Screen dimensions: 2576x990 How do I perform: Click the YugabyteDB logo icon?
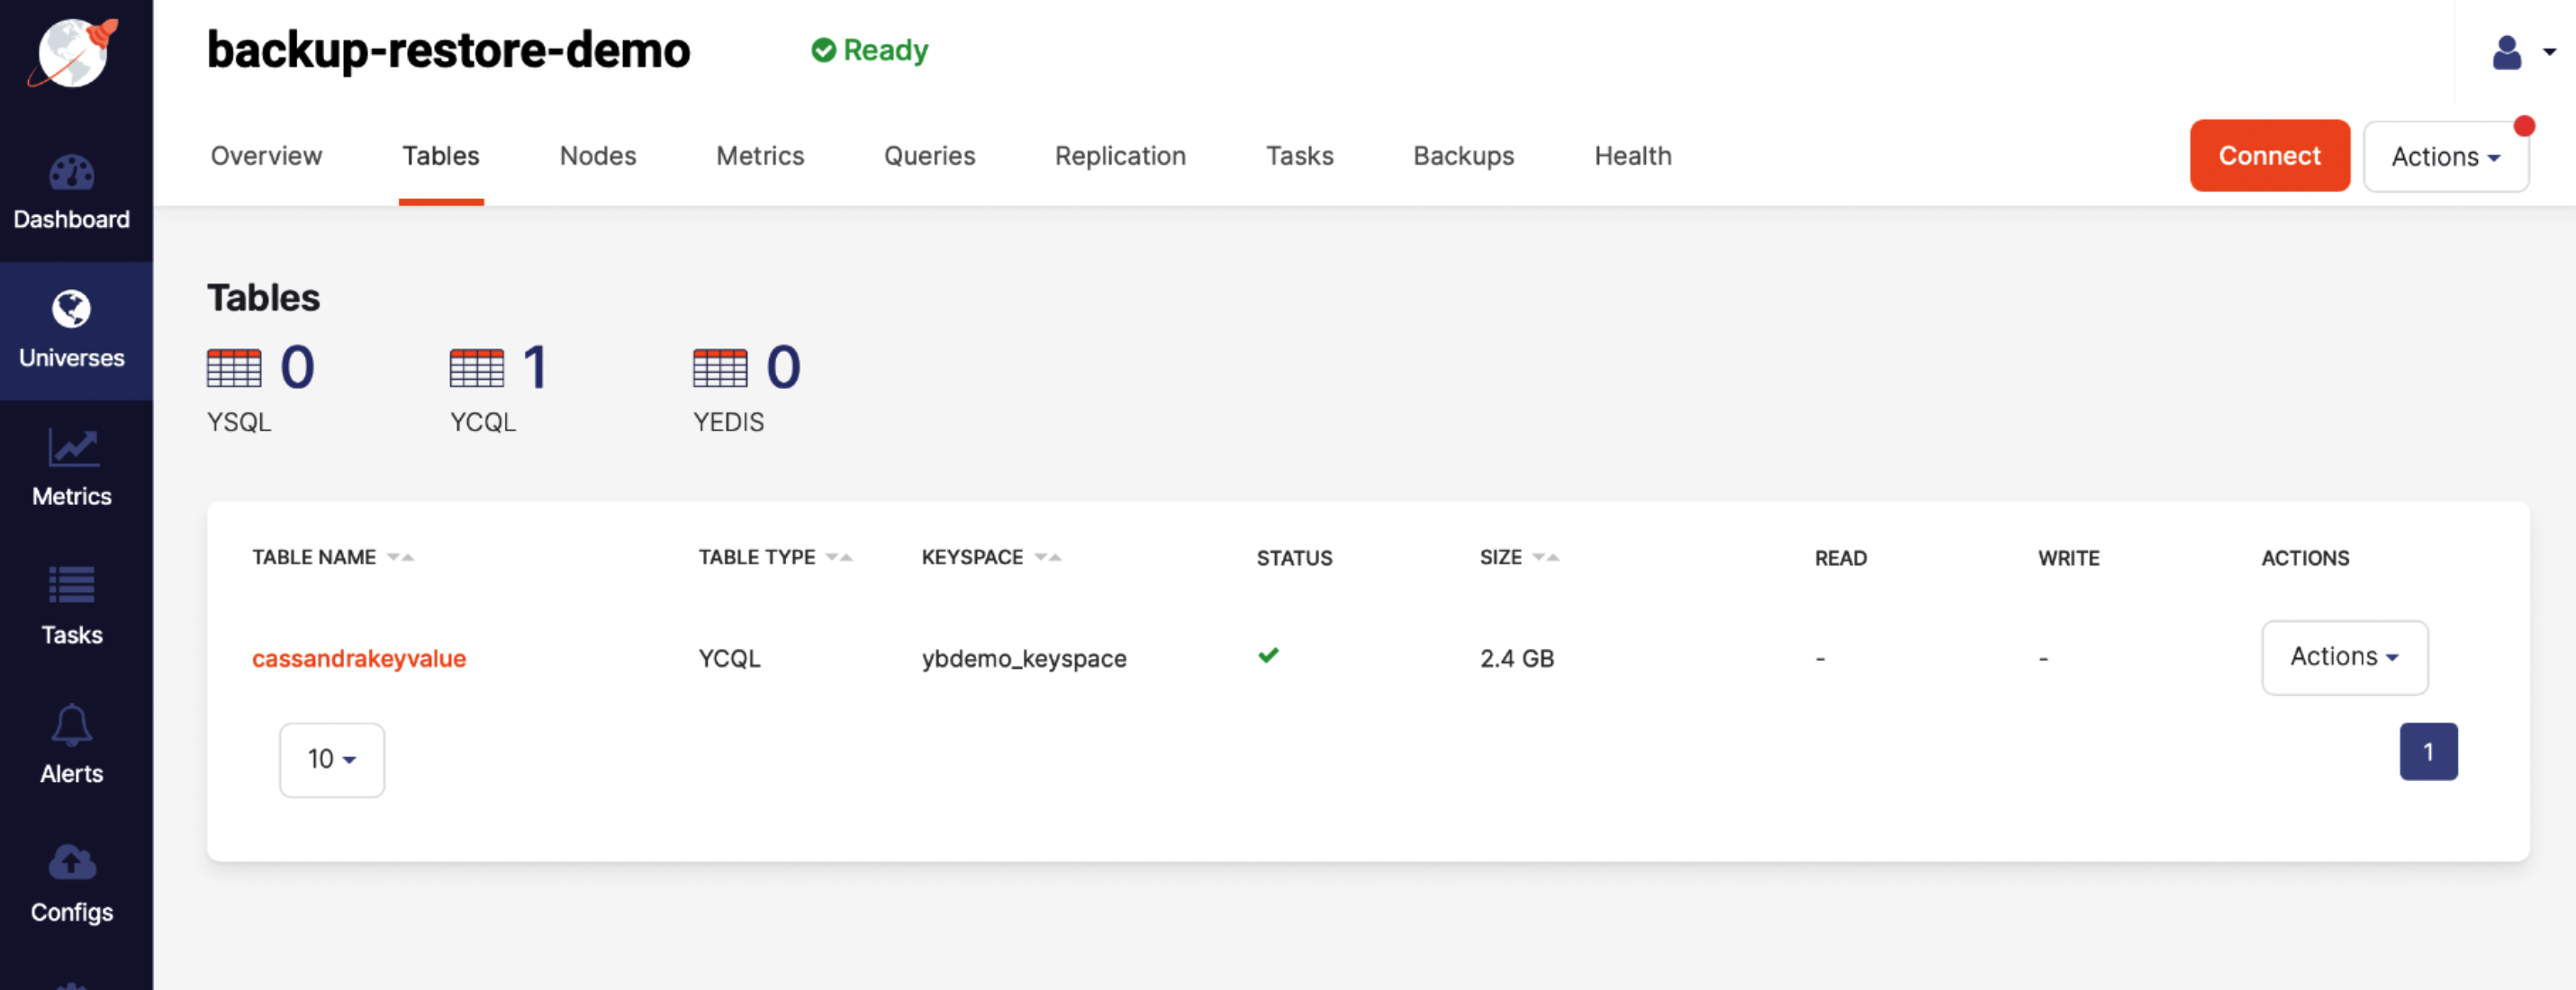(72, 52)
